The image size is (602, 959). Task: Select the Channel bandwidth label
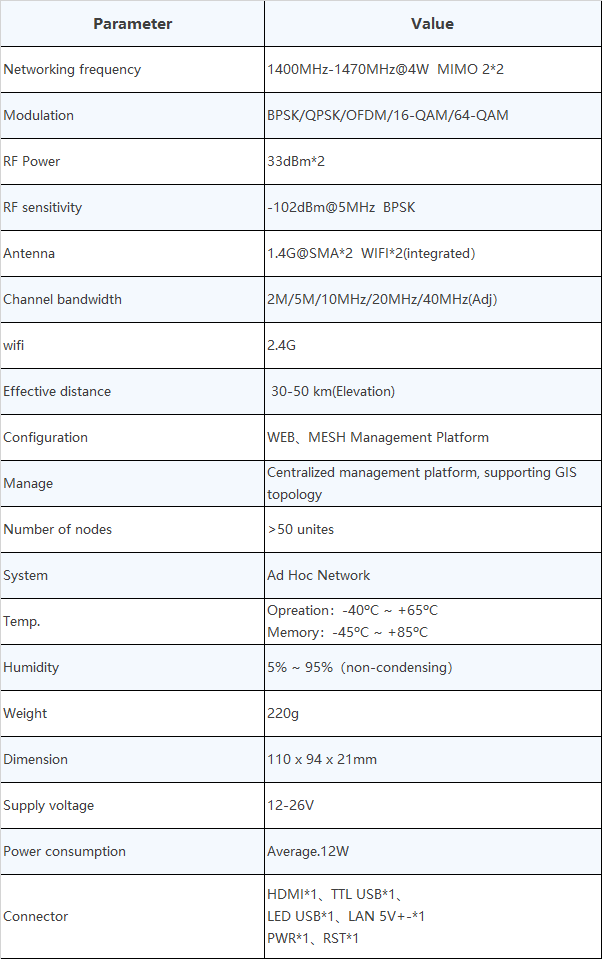pos(62,300)
